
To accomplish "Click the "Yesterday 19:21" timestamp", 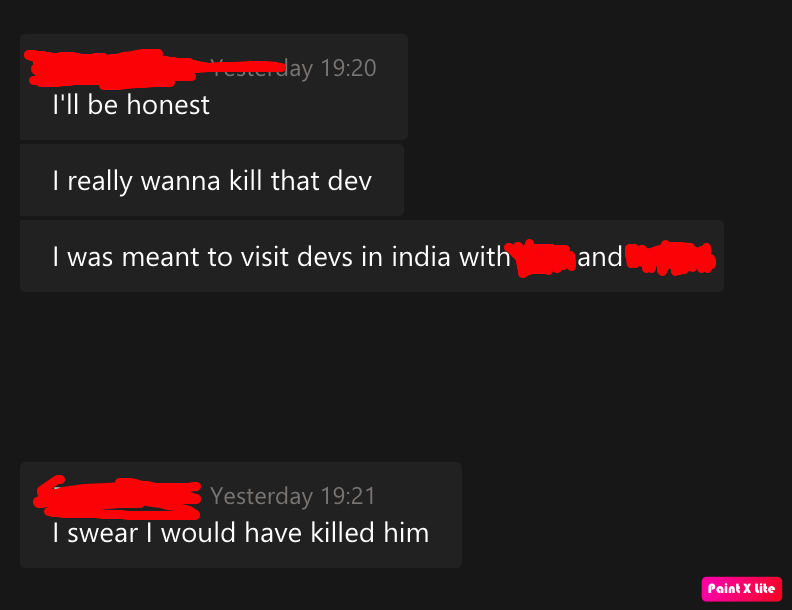I will pos(293,496).
